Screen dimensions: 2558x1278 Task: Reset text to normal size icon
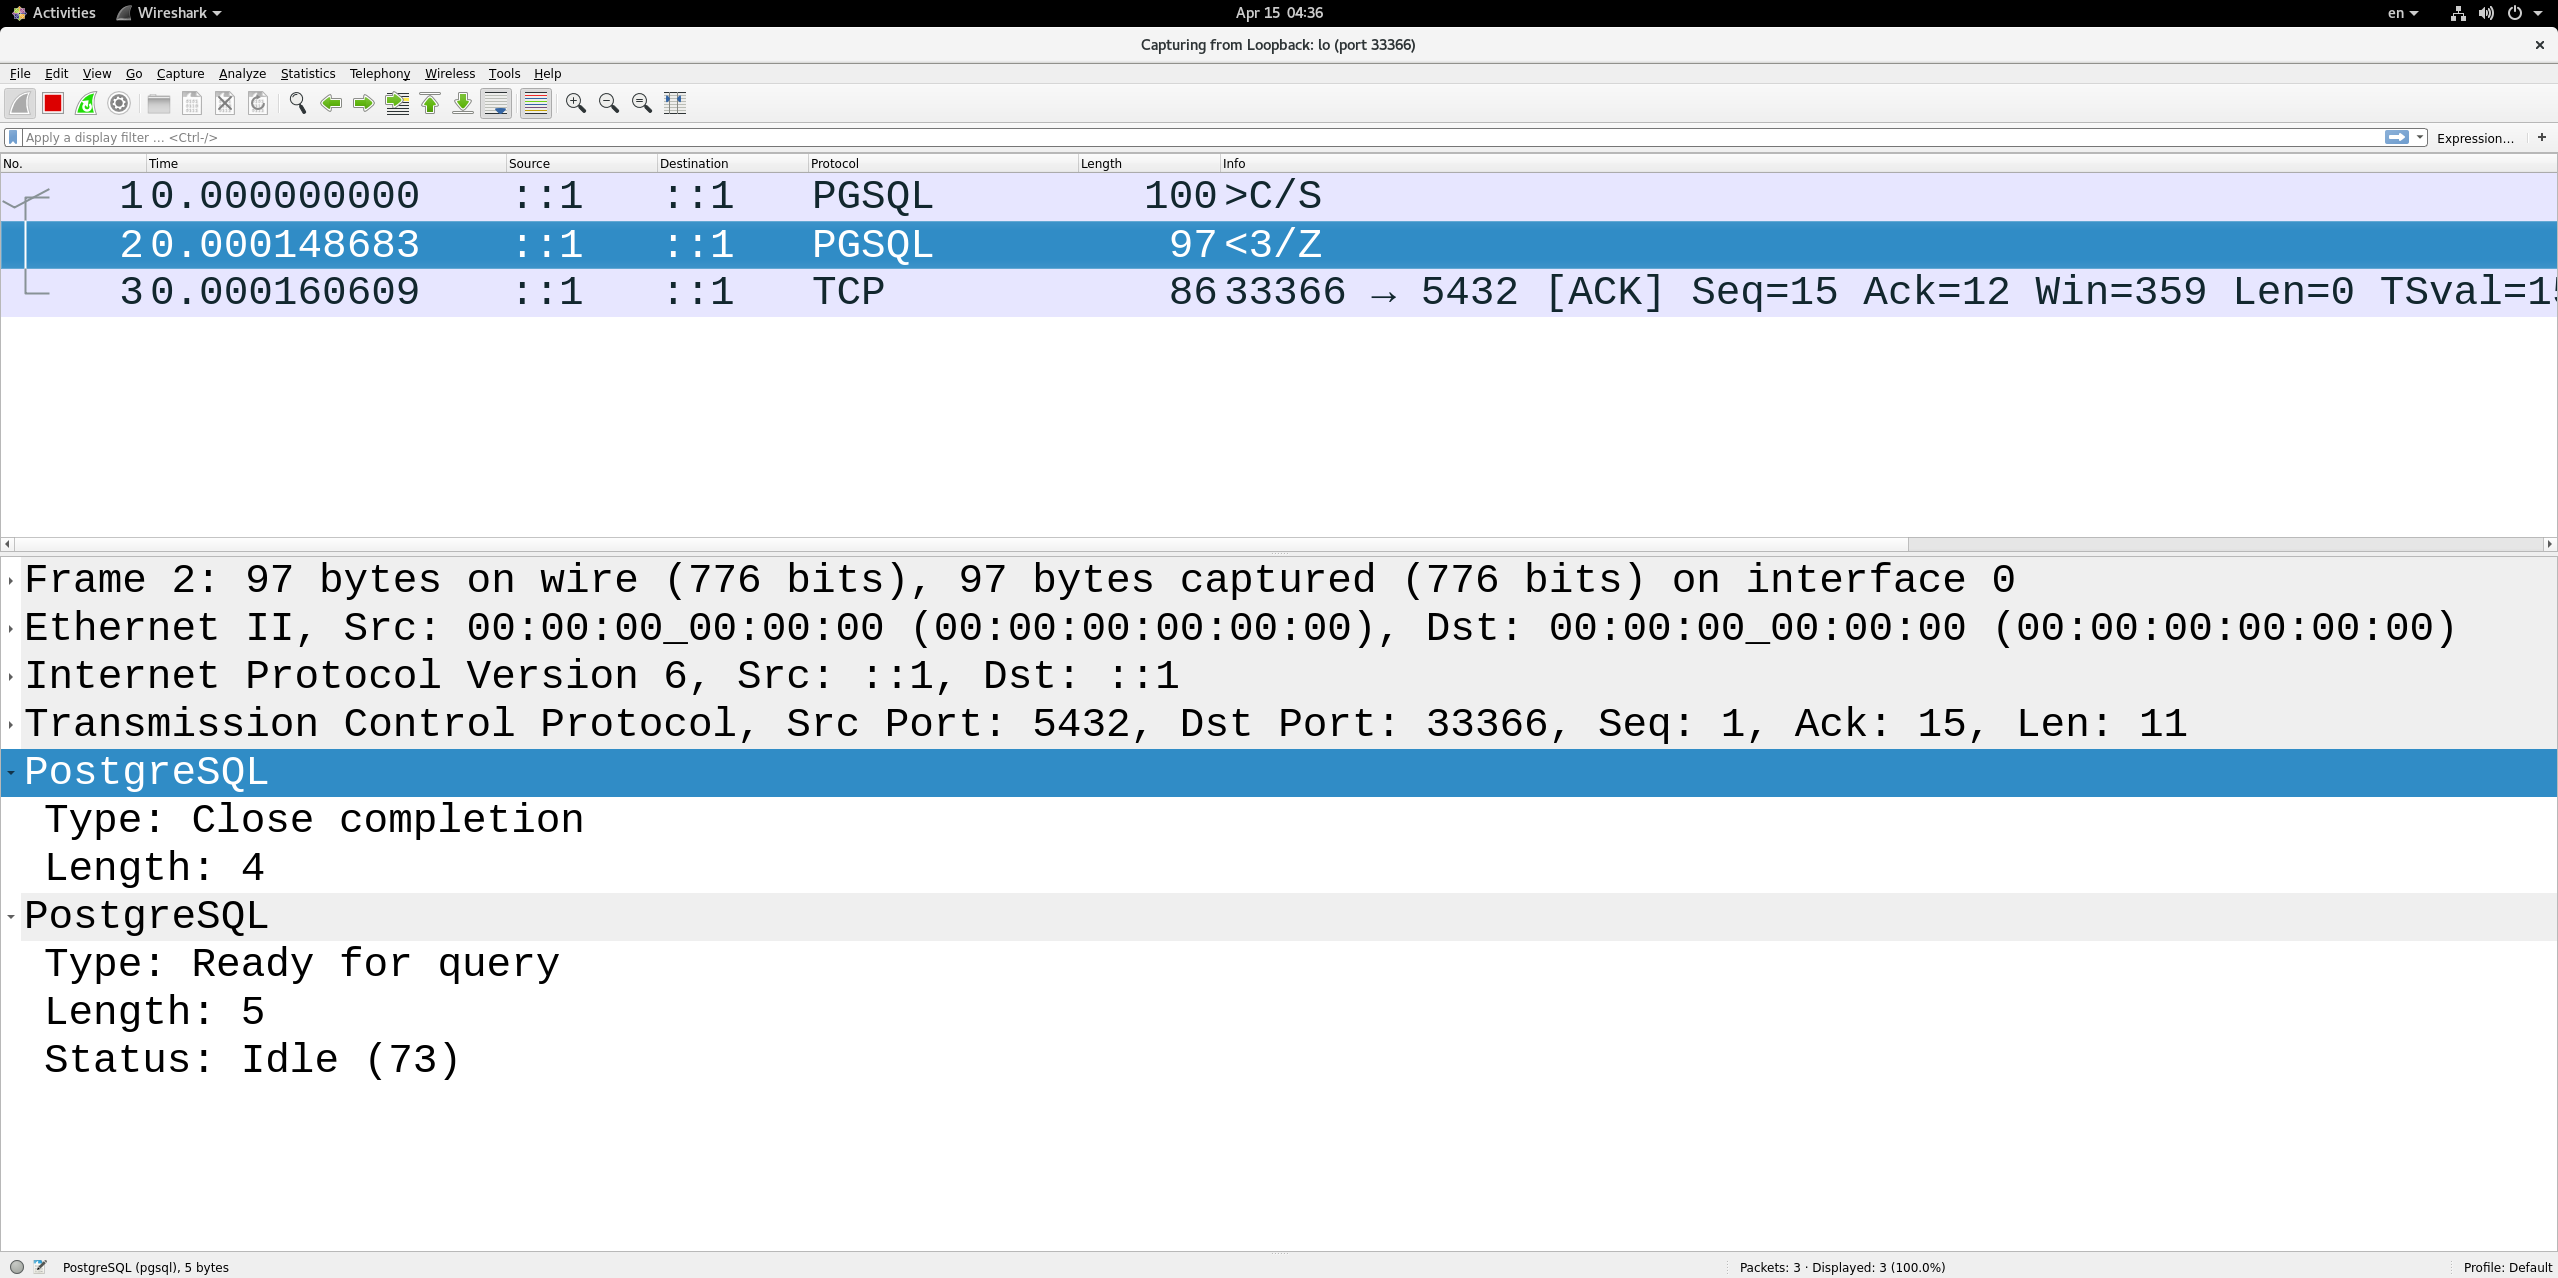[642, 103]
